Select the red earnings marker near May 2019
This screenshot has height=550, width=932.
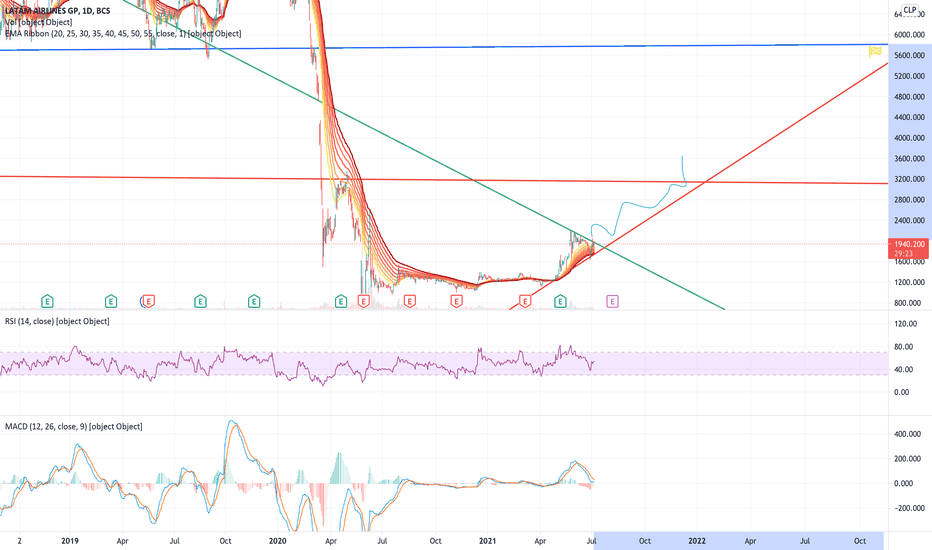(x=149, y=301)
